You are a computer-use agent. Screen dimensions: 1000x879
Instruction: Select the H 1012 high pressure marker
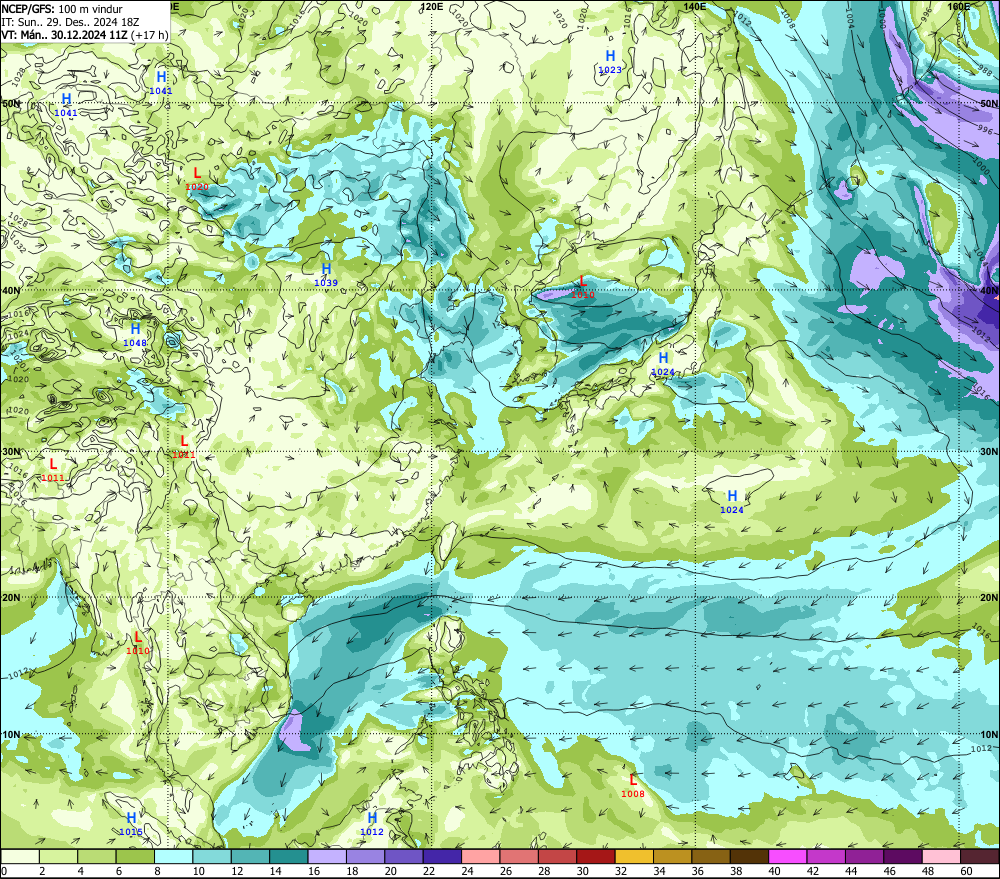tap(372, 824)
